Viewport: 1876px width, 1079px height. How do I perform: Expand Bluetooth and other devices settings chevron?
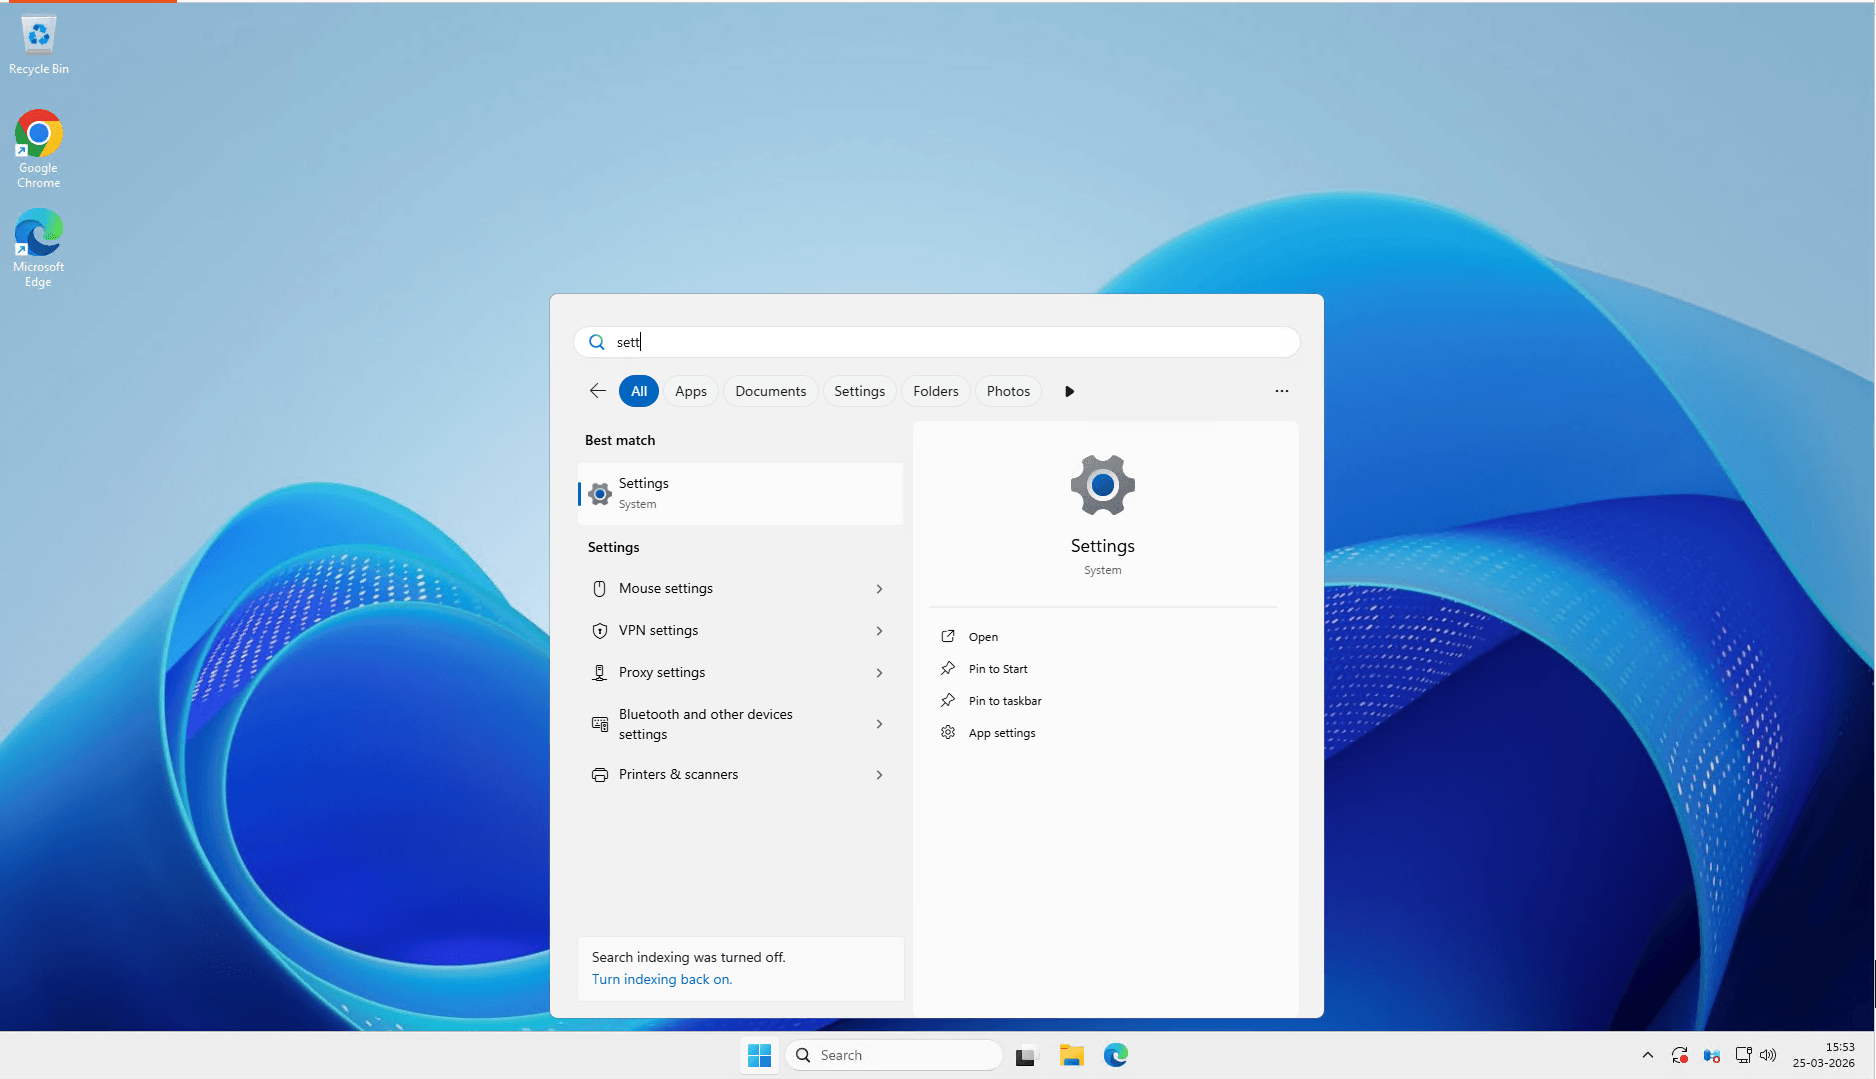[879, 724]
